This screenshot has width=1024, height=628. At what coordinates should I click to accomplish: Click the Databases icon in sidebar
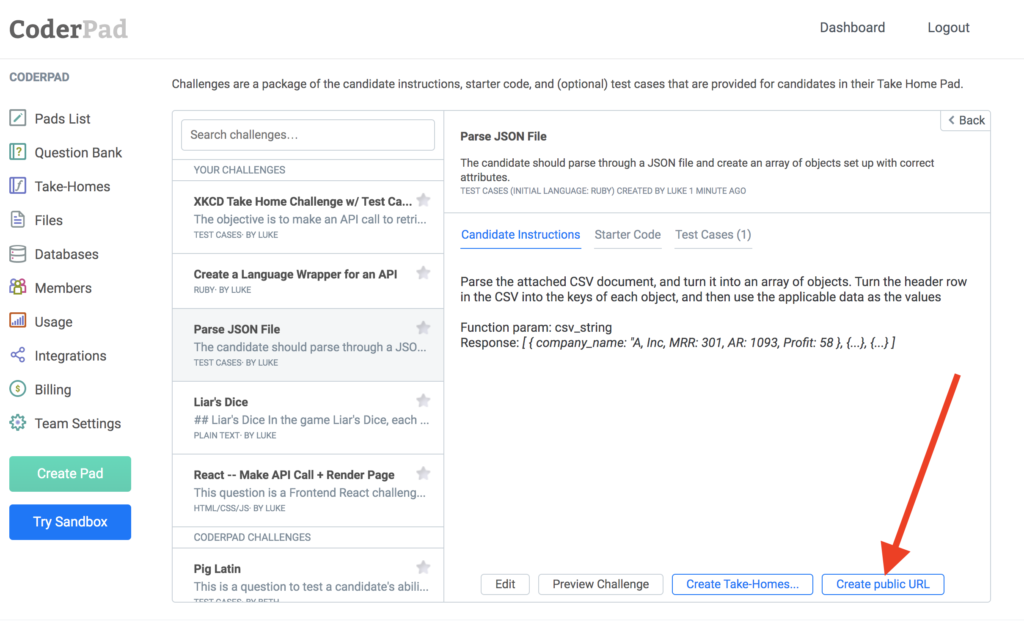coord(18,254)
